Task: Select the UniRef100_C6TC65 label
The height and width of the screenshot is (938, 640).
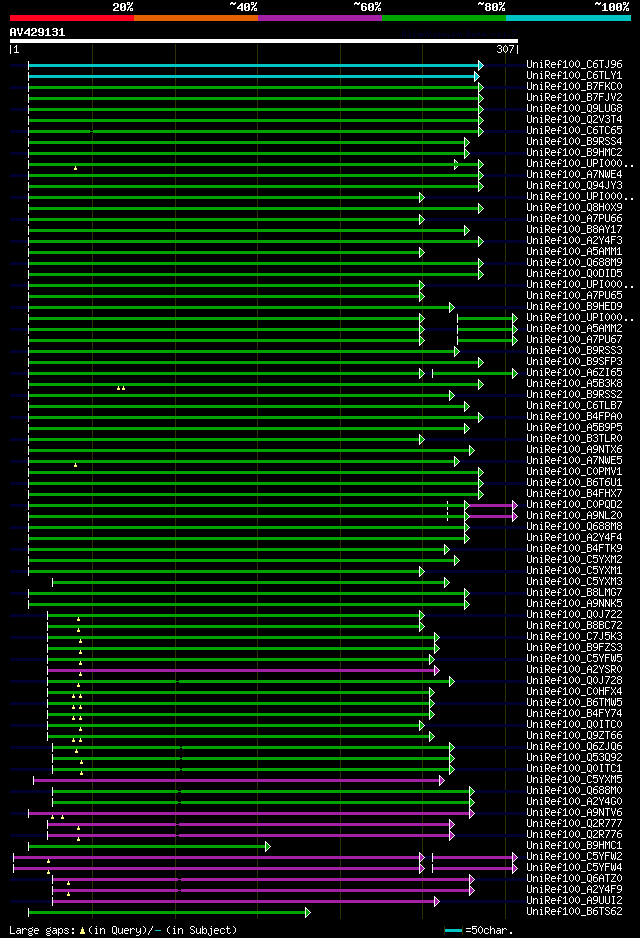Action: (x=574, y=130)
